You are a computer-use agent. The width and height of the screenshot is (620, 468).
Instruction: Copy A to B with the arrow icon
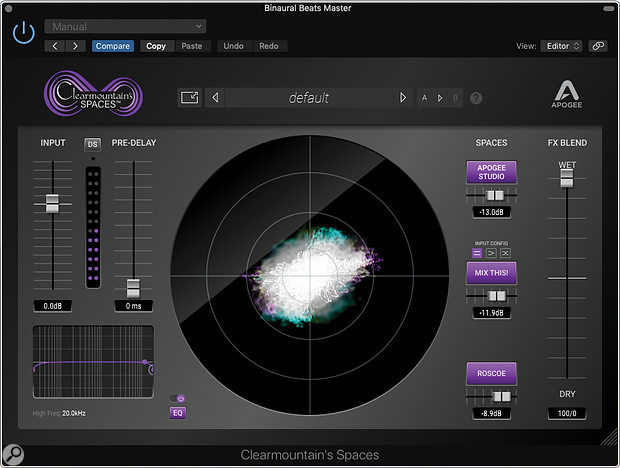tap(440, 98)
